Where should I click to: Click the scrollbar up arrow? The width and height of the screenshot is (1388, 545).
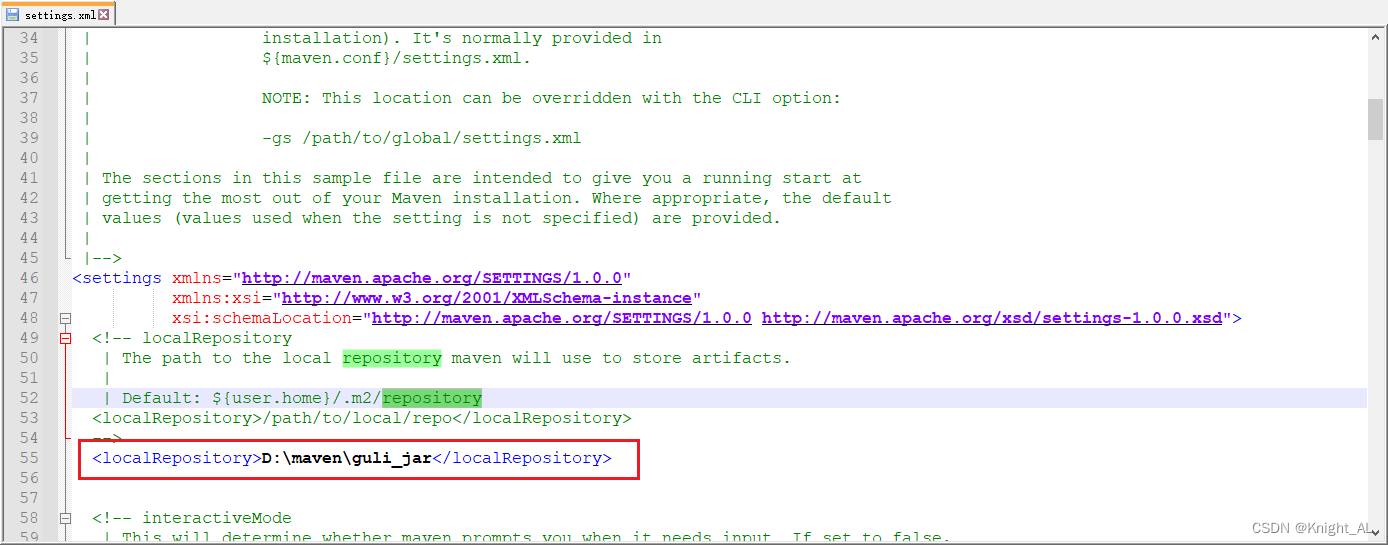point(1376,36)
